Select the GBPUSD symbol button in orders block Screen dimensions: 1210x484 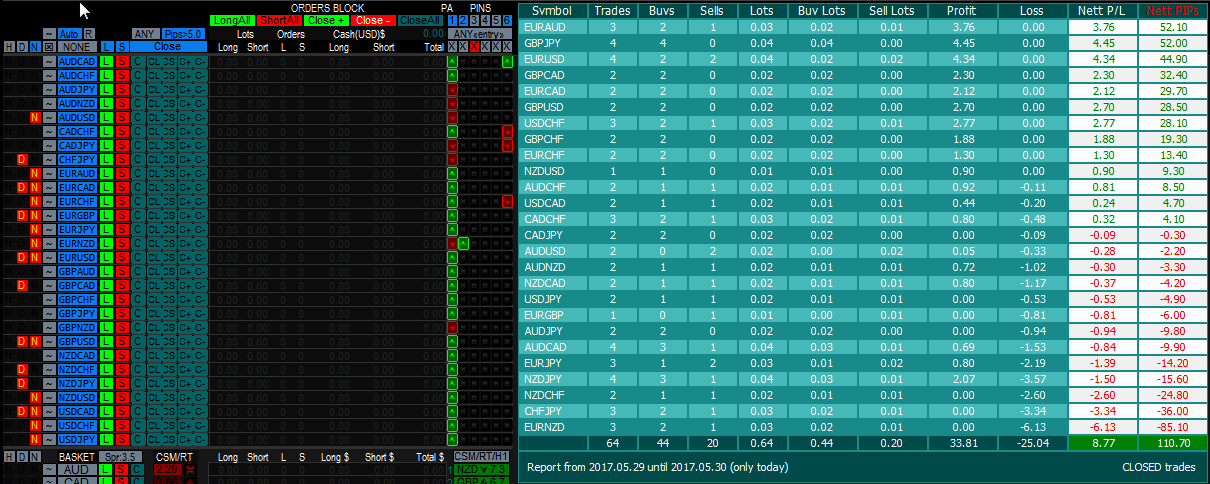[x=77, y=341]
